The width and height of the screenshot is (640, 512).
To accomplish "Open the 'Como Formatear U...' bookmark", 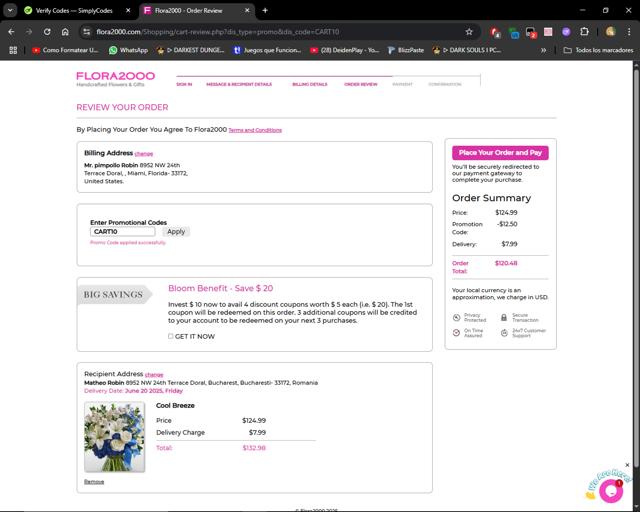I will (65, 50).
